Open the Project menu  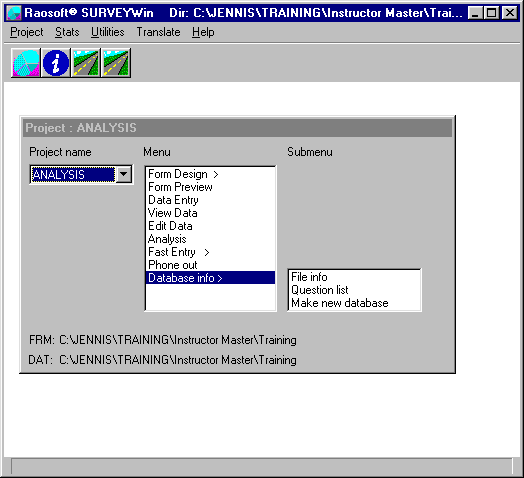[x=27, y=32]
